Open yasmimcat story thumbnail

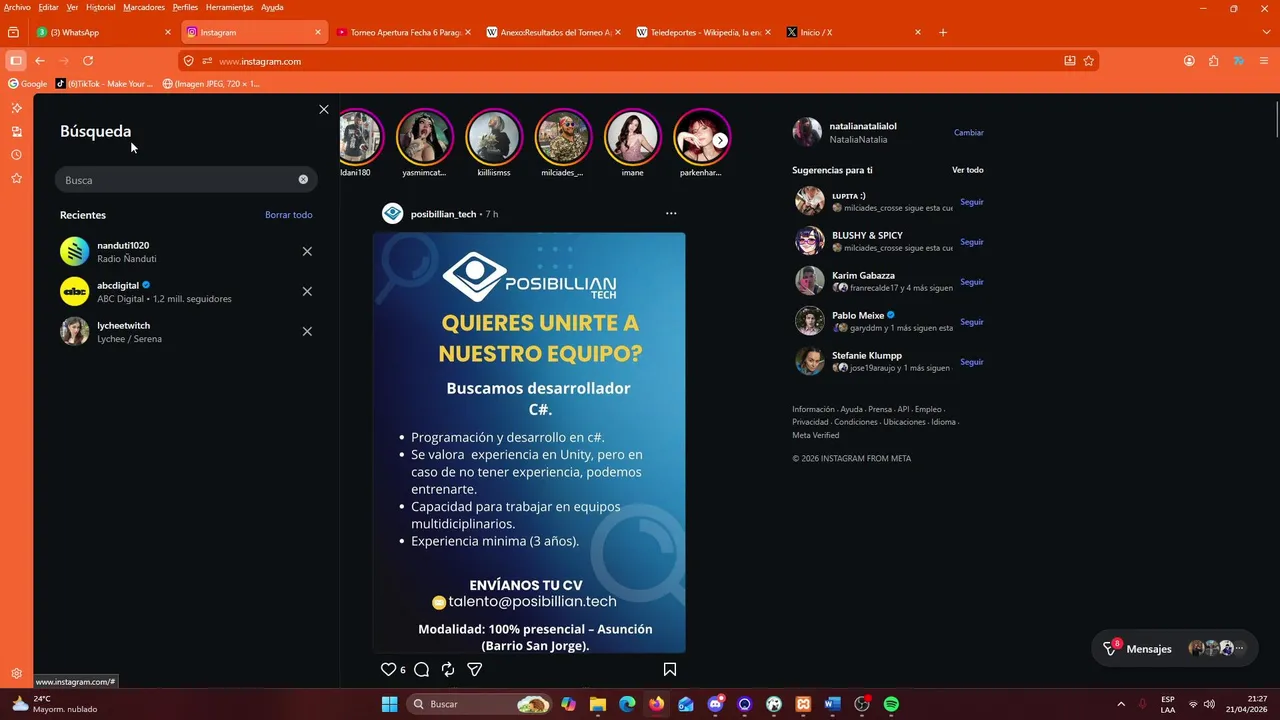click(x=425, y=137)
